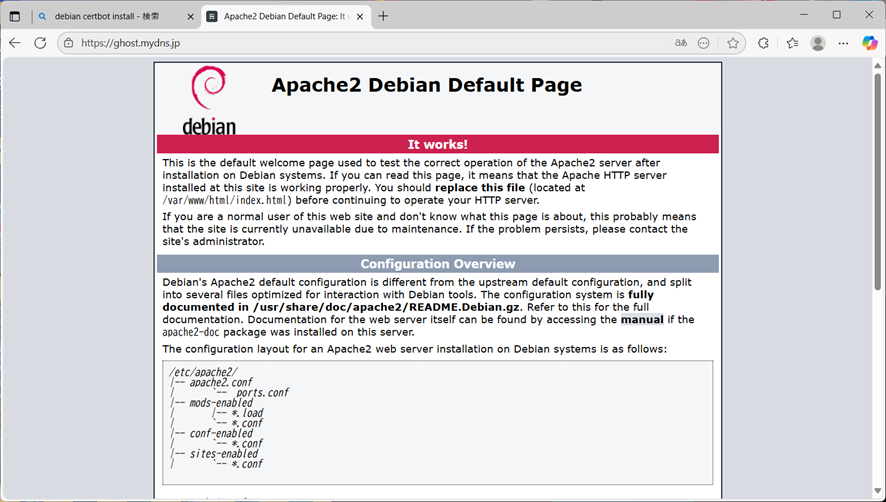Screen dimensions: 886x502
Task: Click the Apache2 Debian Default Page title
Action: [427, 85]
